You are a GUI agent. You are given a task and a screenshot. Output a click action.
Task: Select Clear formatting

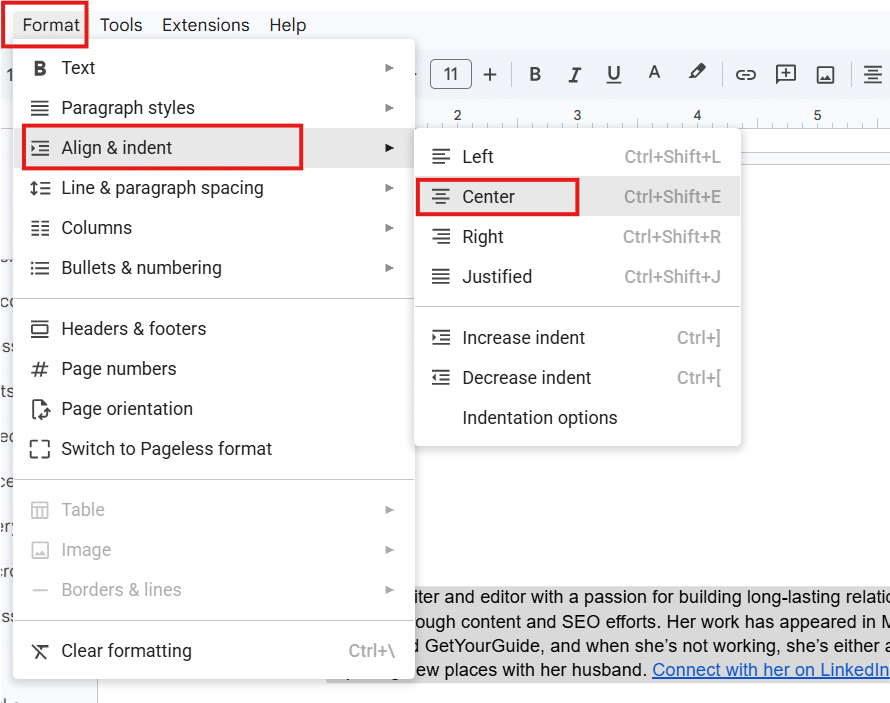(213, 651)
